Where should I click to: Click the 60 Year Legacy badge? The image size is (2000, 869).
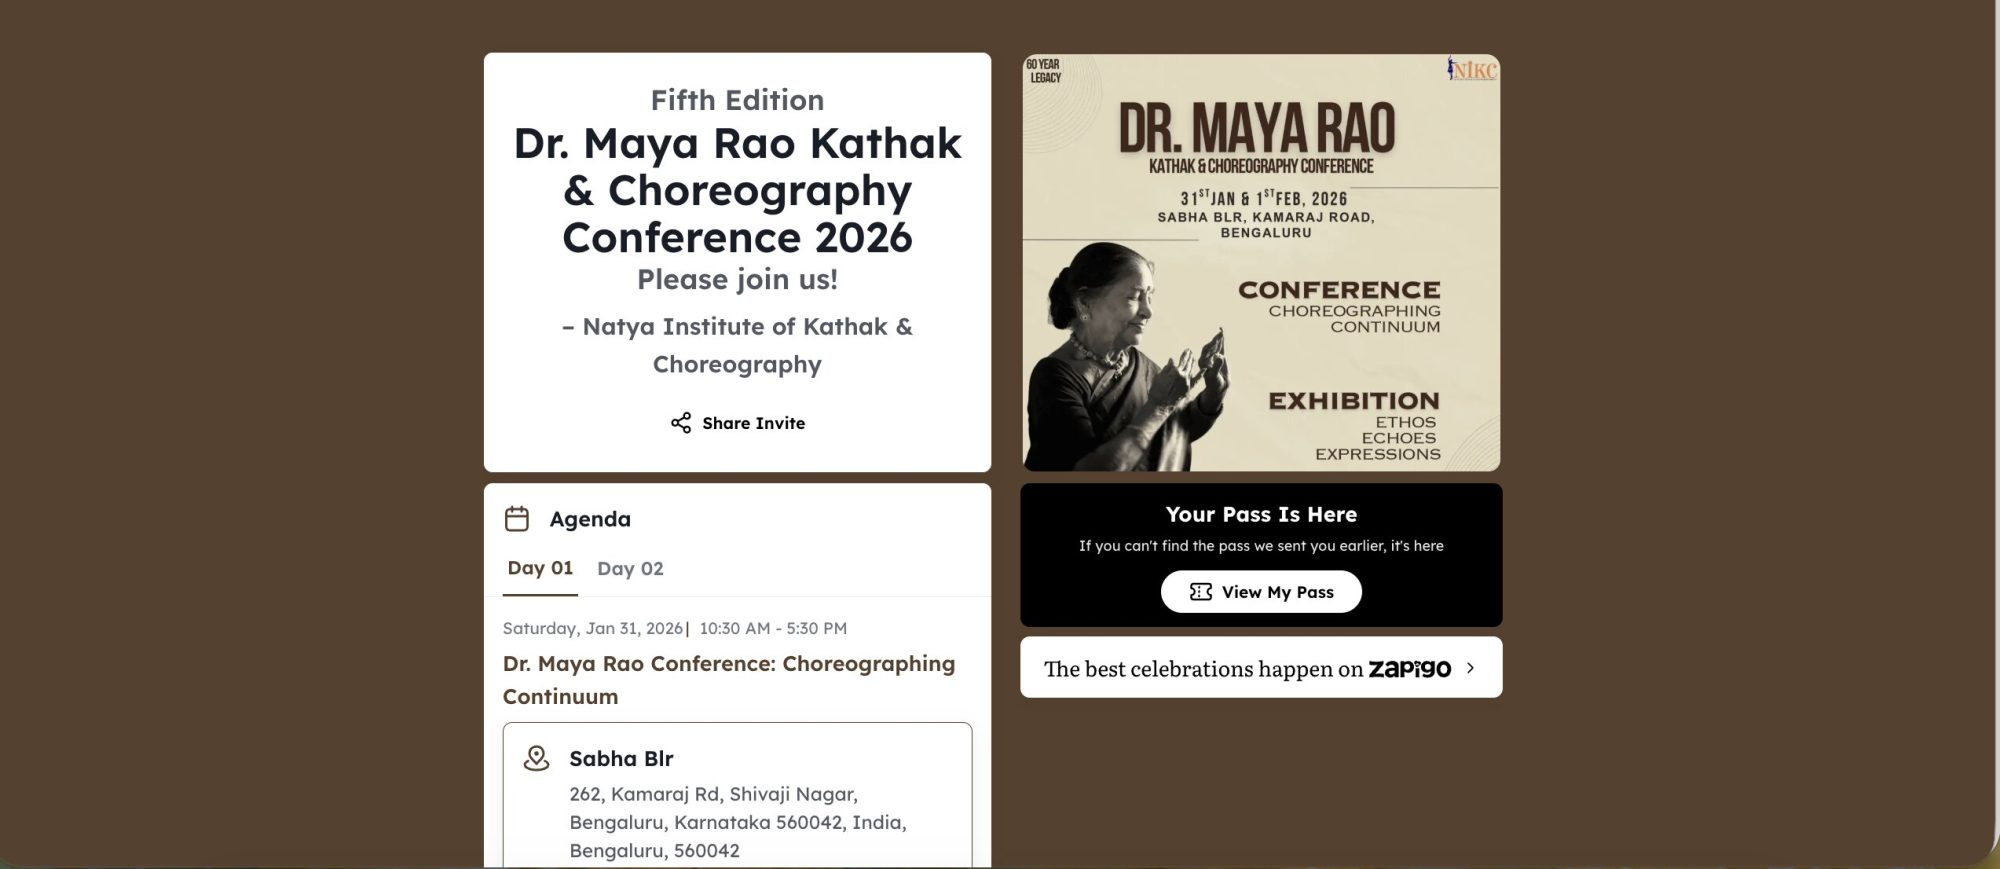[x=1043, y=71]
